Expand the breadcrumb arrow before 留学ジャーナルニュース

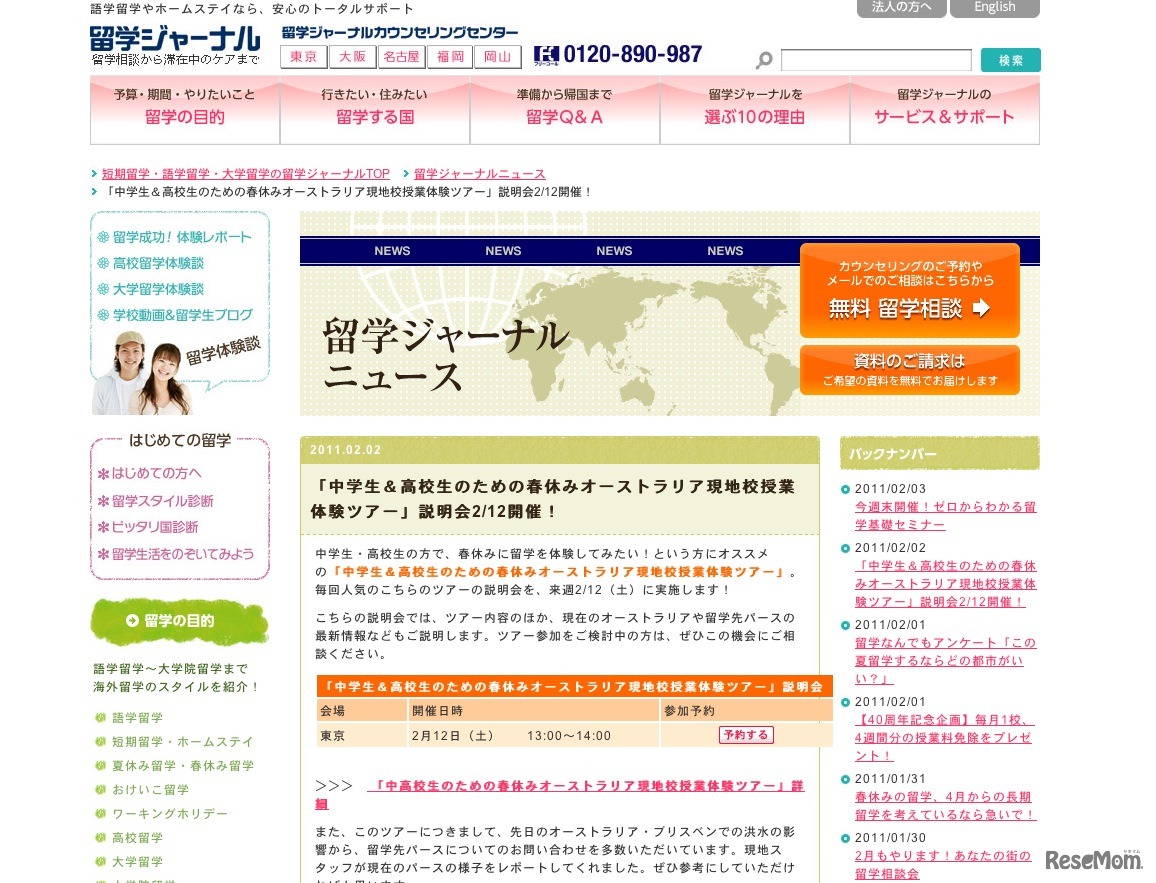click(x=402, y=174)
